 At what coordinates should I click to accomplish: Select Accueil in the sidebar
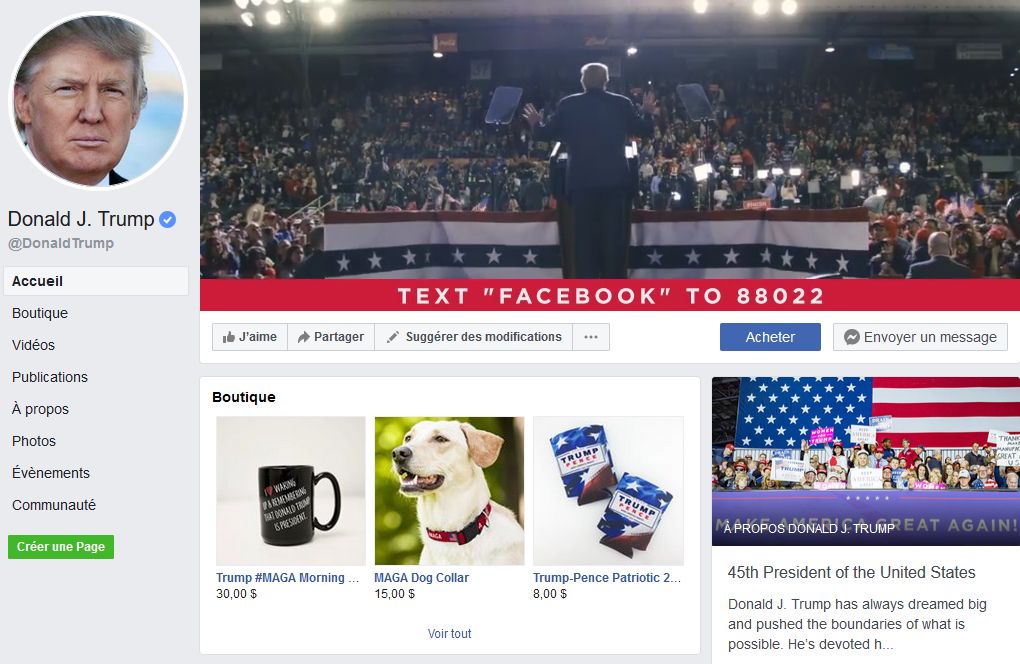click(96, 281)
